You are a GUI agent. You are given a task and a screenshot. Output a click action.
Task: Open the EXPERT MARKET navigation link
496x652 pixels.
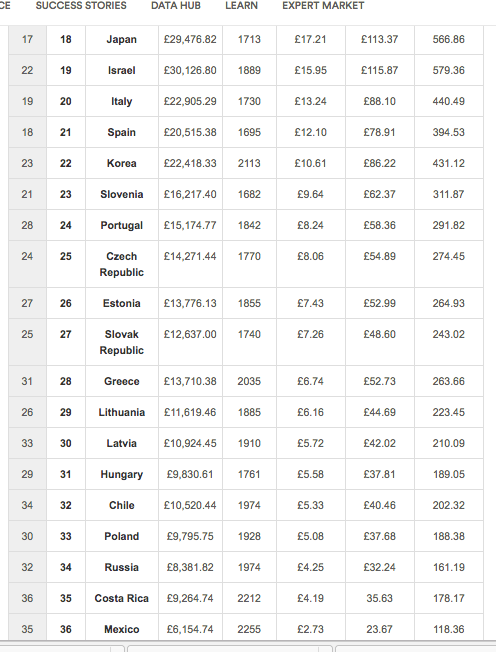pos(323,6)
